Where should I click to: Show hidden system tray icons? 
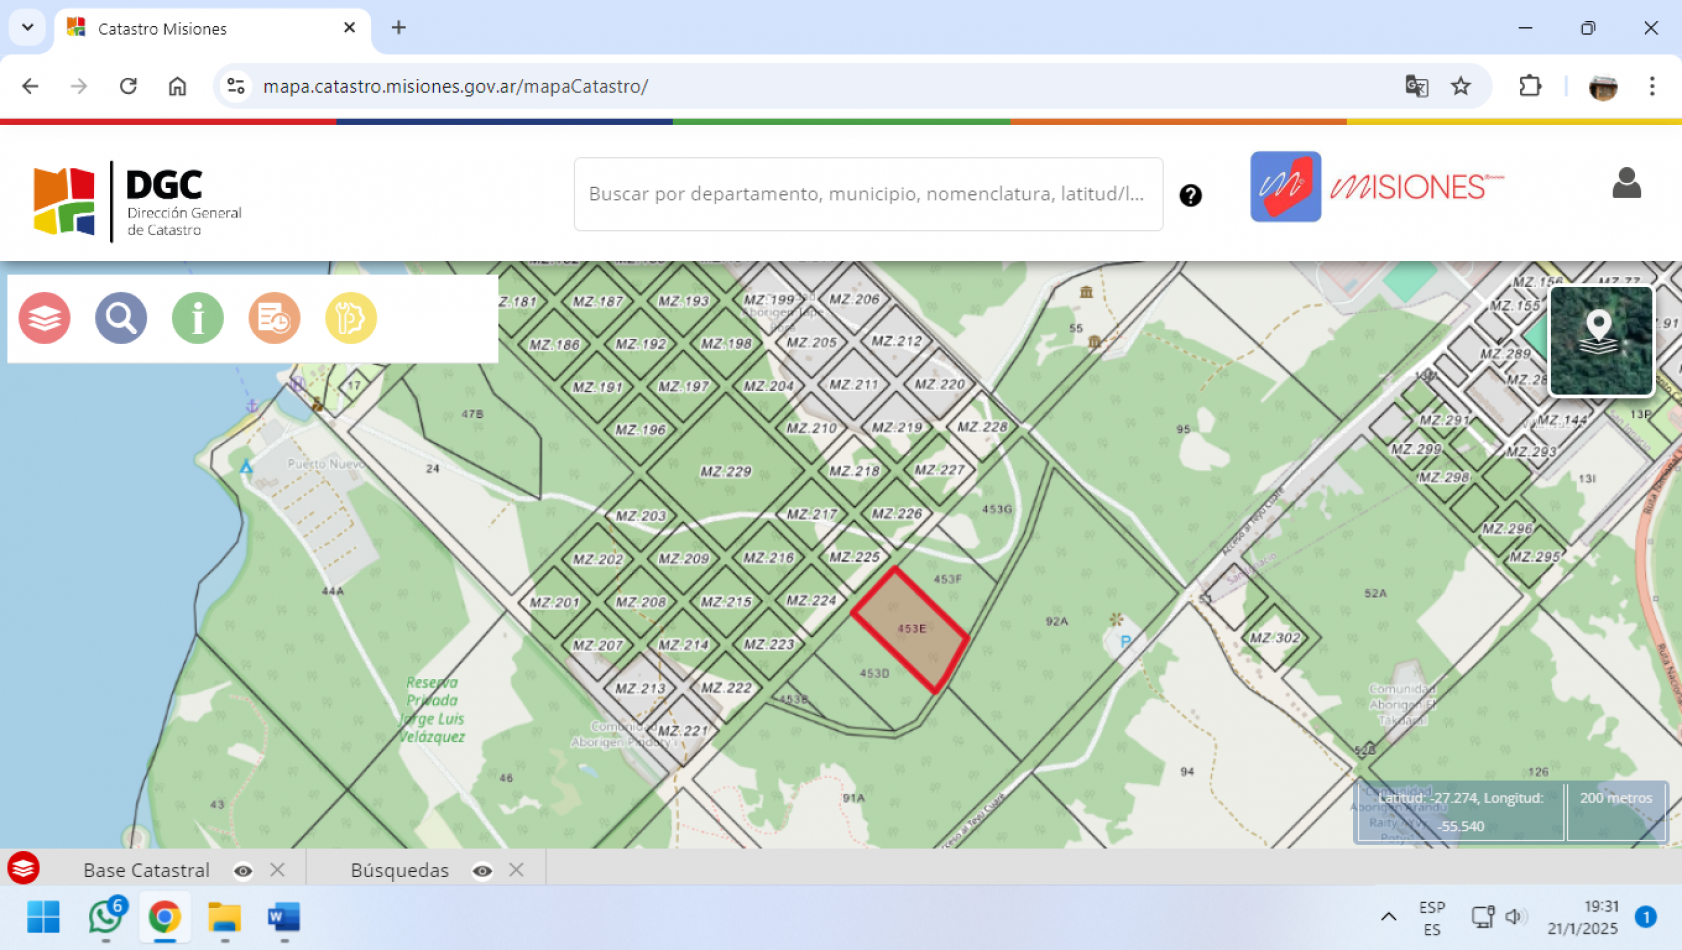click(1388, 916)
